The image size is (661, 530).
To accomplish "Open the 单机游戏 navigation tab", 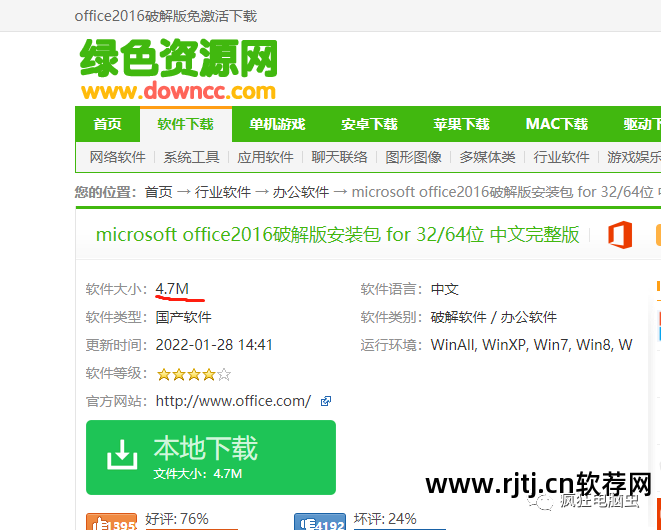I will pyautogui.click(x=277, y=124).
